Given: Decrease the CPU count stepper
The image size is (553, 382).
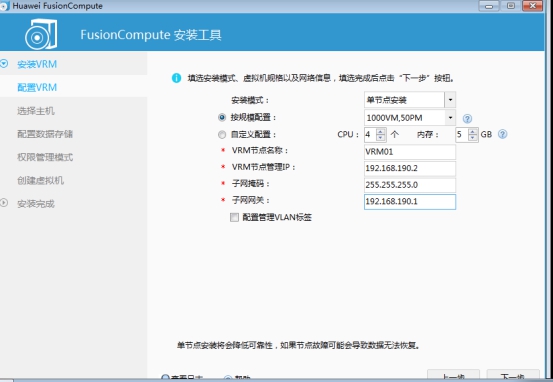Looking at the screenshot, I should point(380,138).
